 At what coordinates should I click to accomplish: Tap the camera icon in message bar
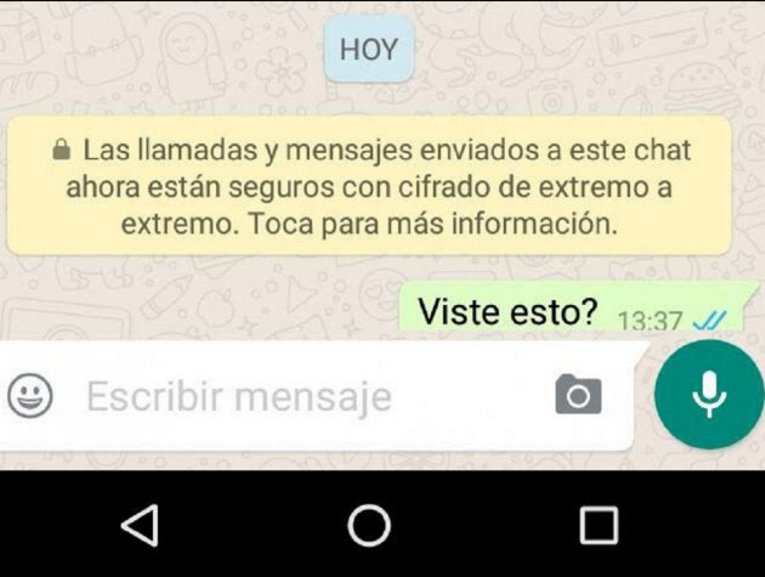(x=578, y=394)
